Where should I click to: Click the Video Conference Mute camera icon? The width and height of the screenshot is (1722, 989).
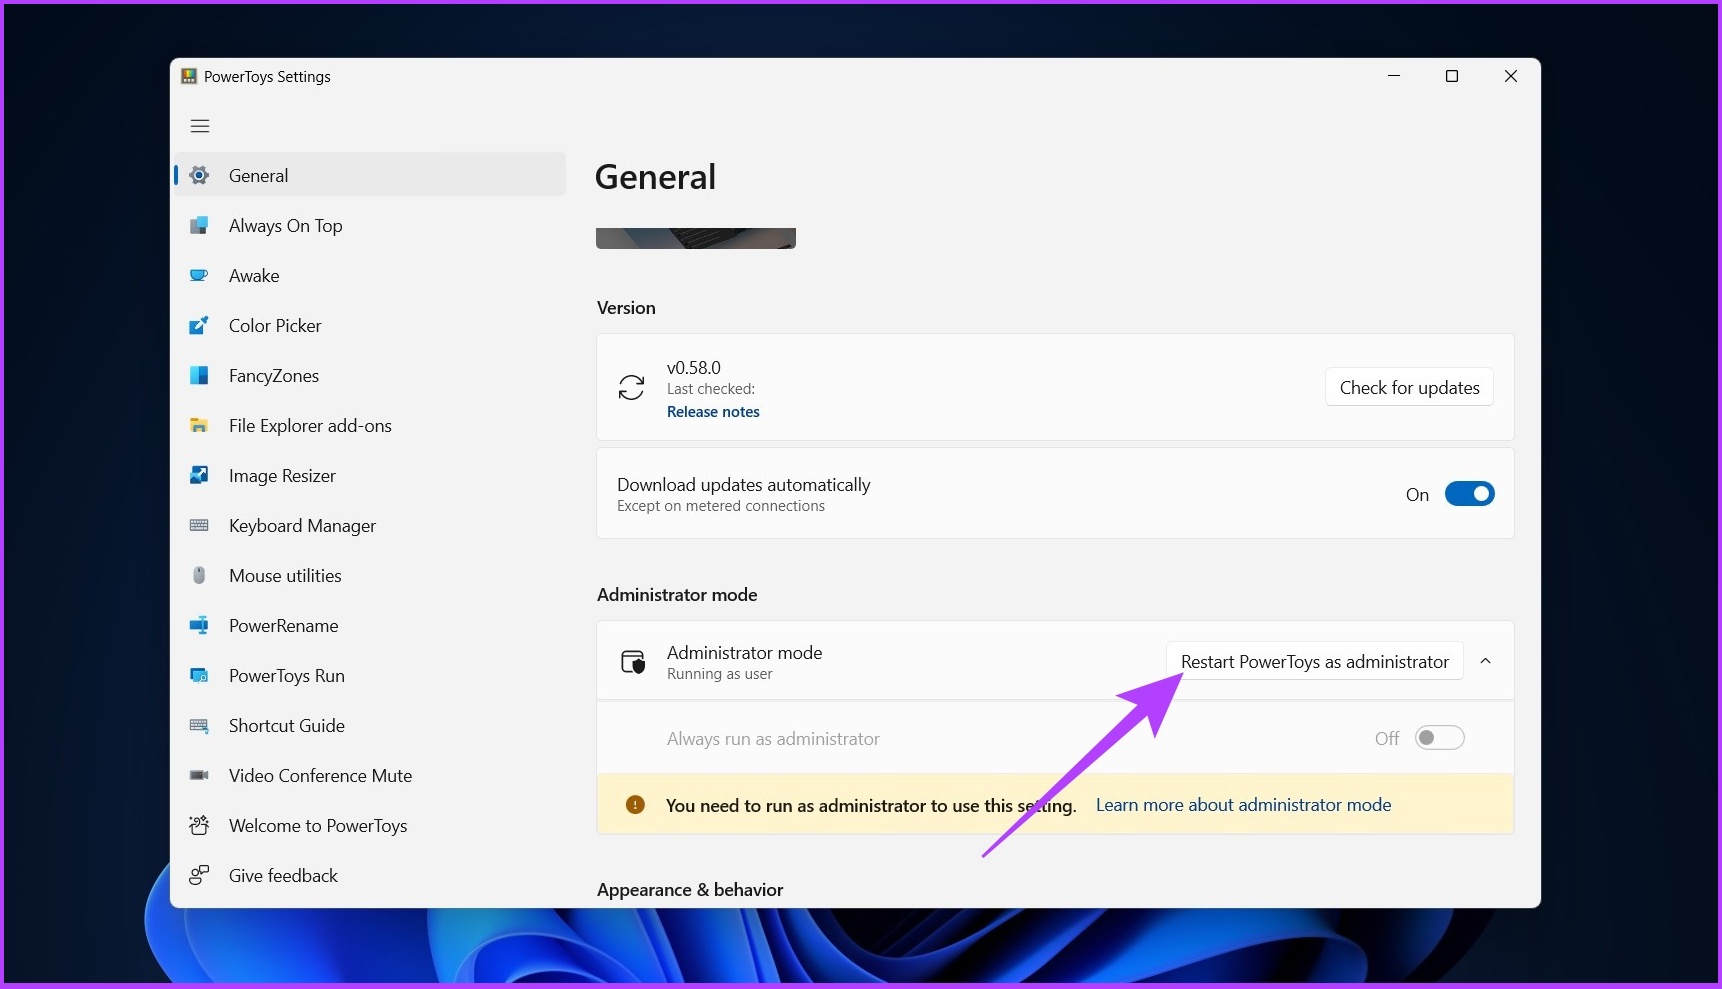tap(199, 775)
